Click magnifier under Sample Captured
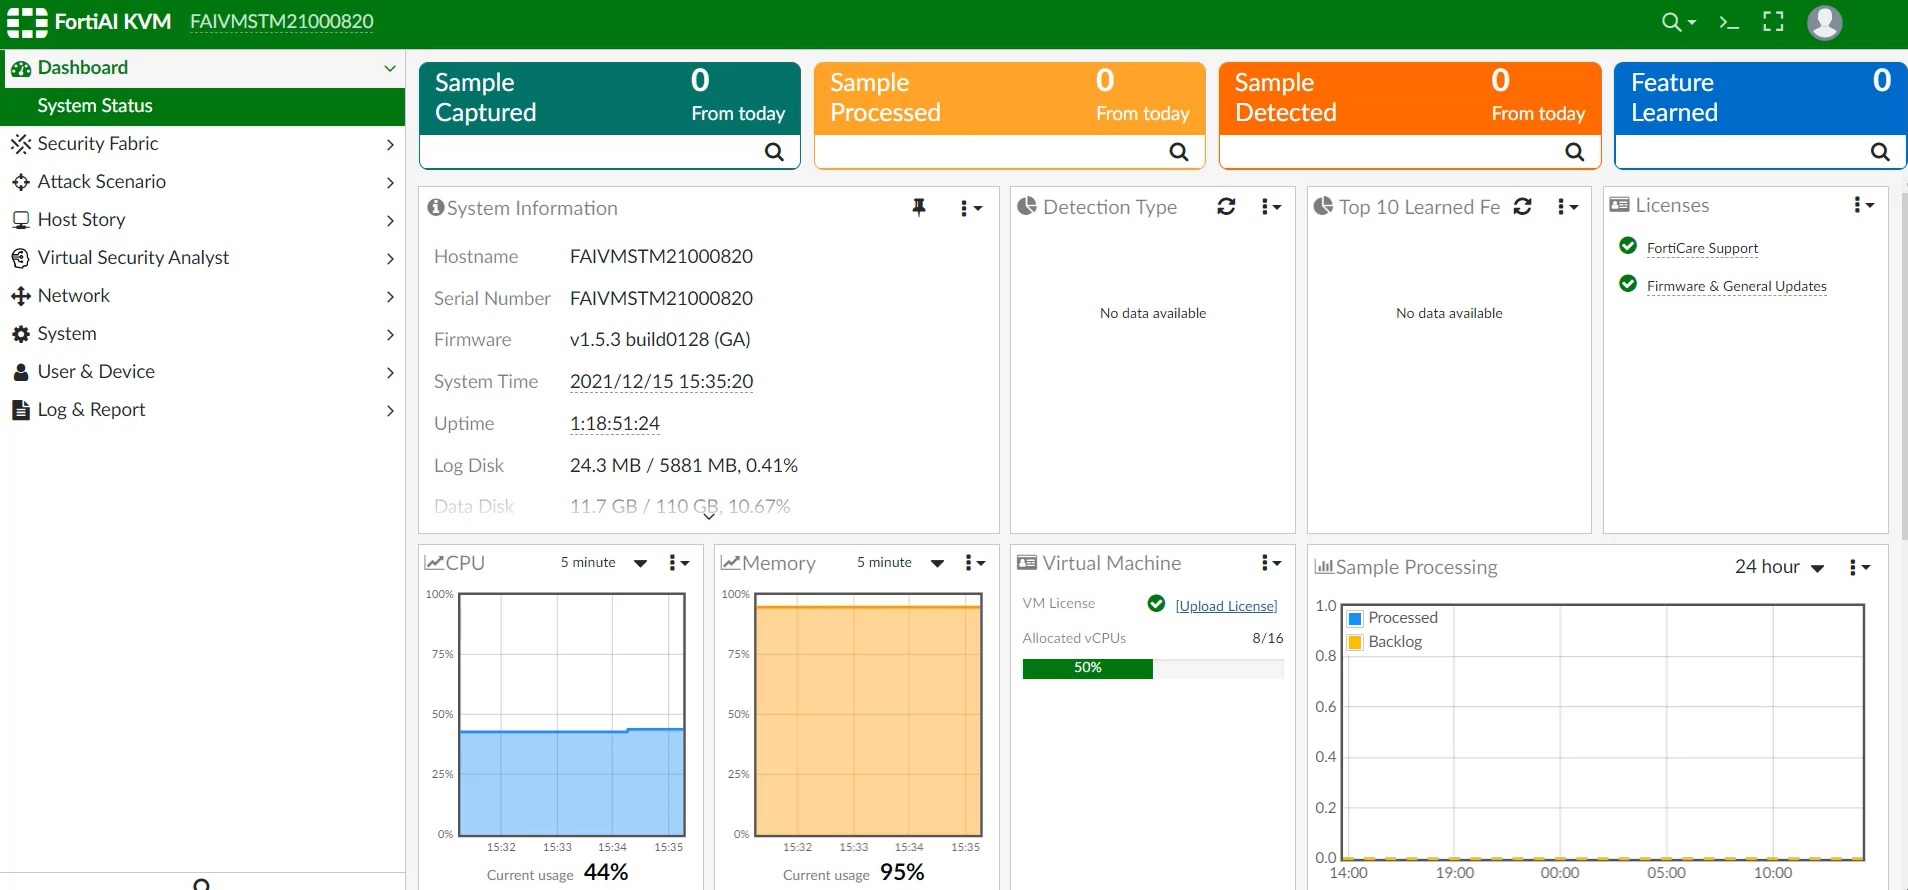Screen dimensions: 1908x890 (774, 152)
